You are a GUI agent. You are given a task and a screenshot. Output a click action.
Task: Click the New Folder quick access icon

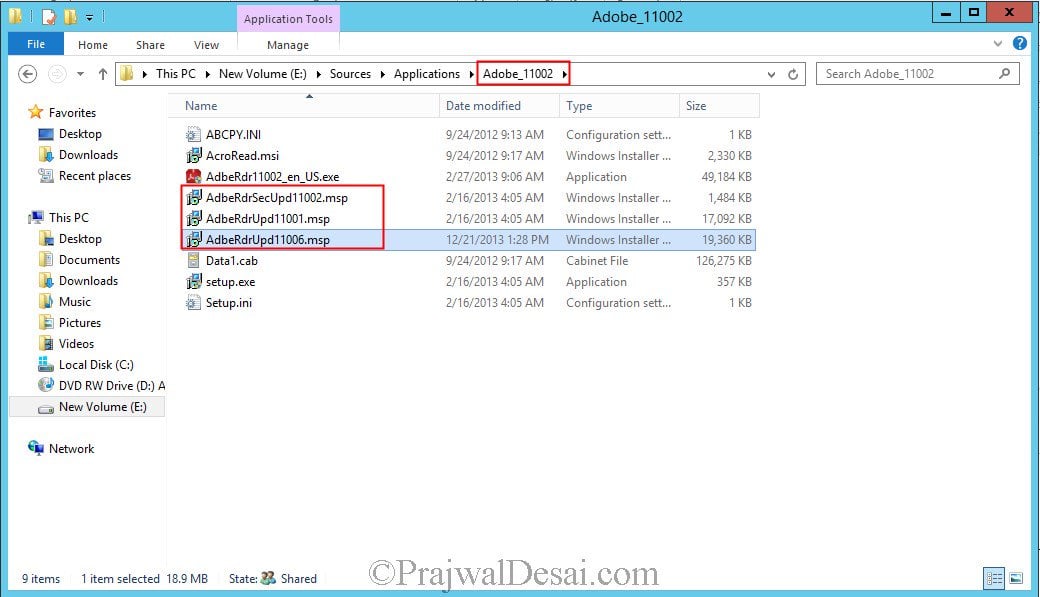click(70, 17)
